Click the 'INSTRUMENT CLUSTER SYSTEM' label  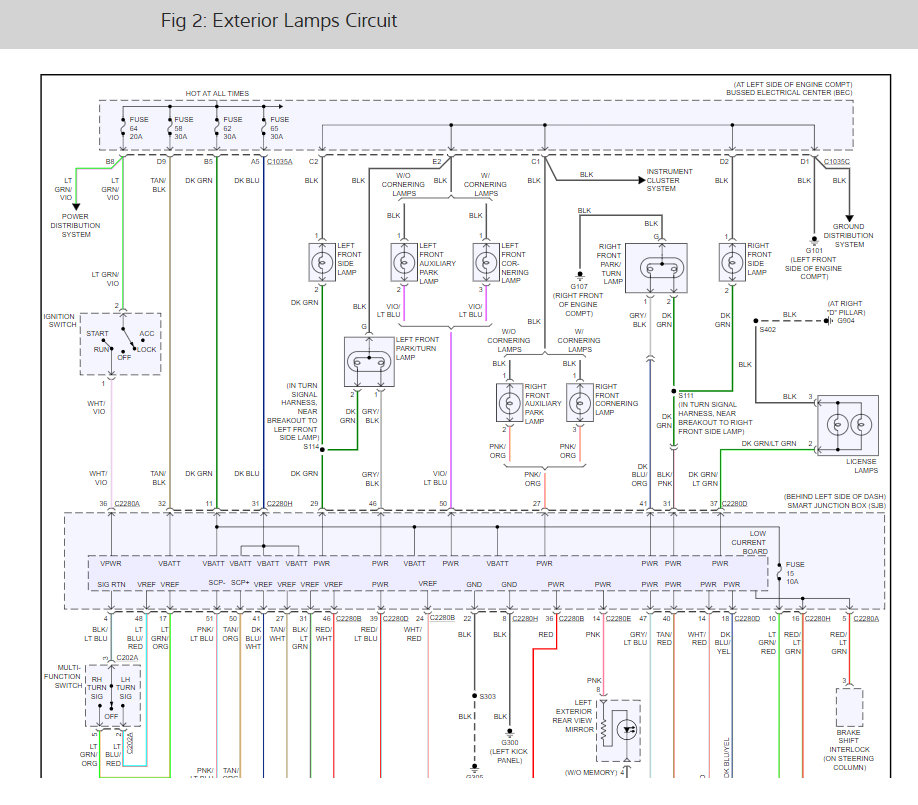pos(669,180)
